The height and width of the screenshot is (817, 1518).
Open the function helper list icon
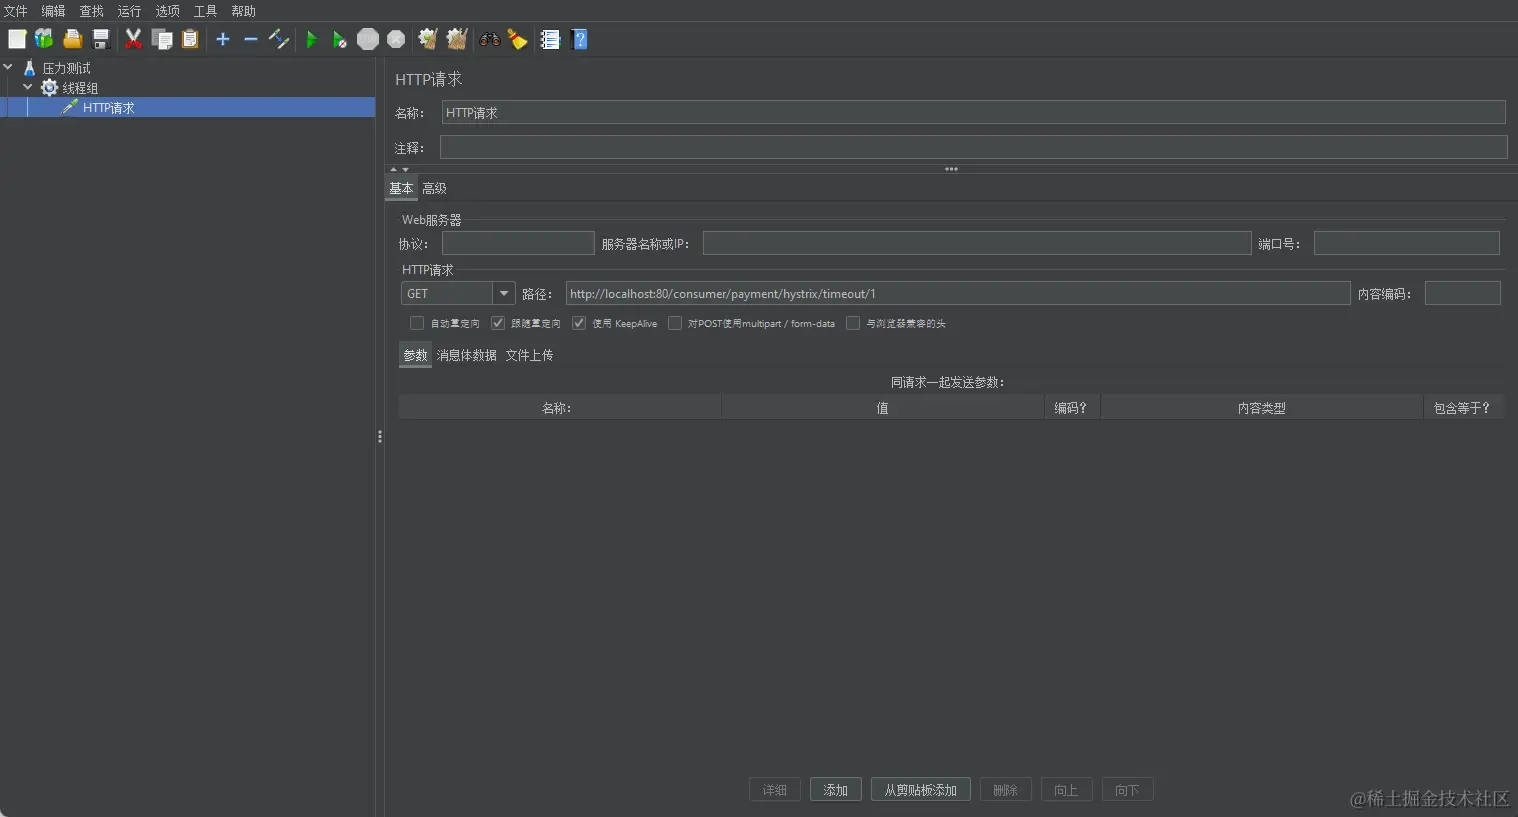point(550,39)
